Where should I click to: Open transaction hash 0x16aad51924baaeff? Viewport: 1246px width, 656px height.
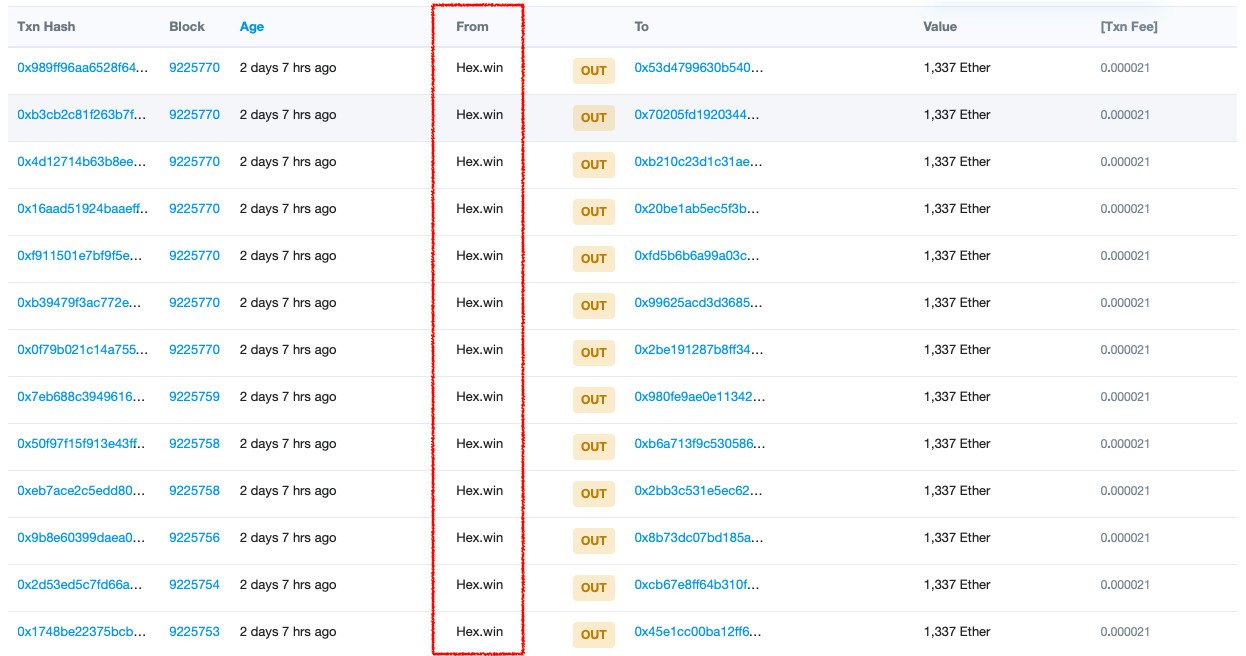[x=83, y=209]
